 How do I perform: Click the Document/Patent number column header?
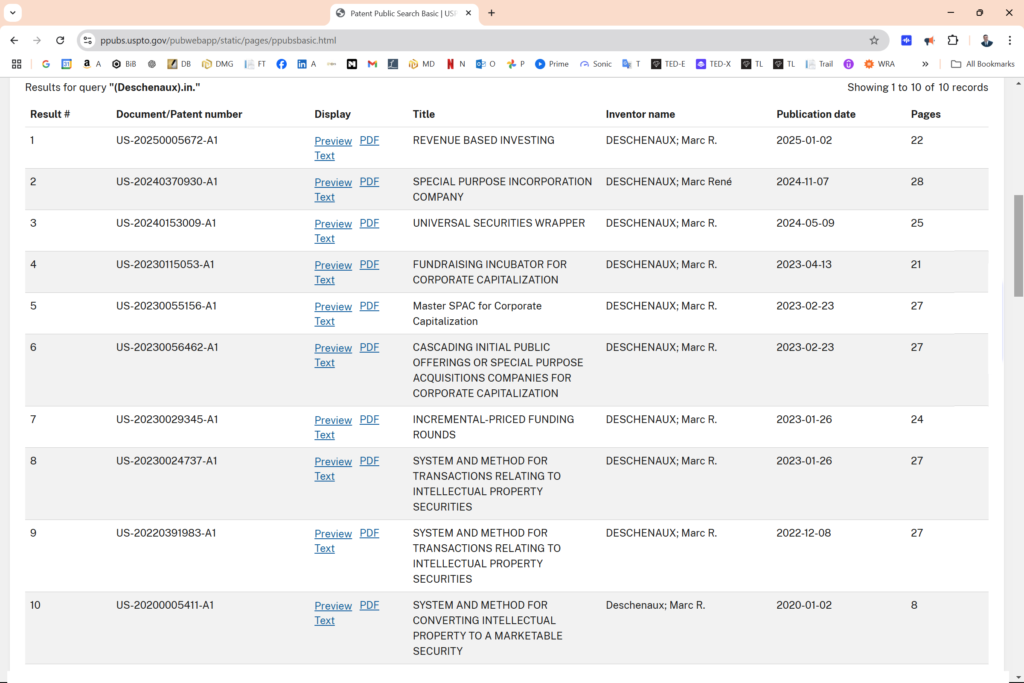tap(179, 114)
